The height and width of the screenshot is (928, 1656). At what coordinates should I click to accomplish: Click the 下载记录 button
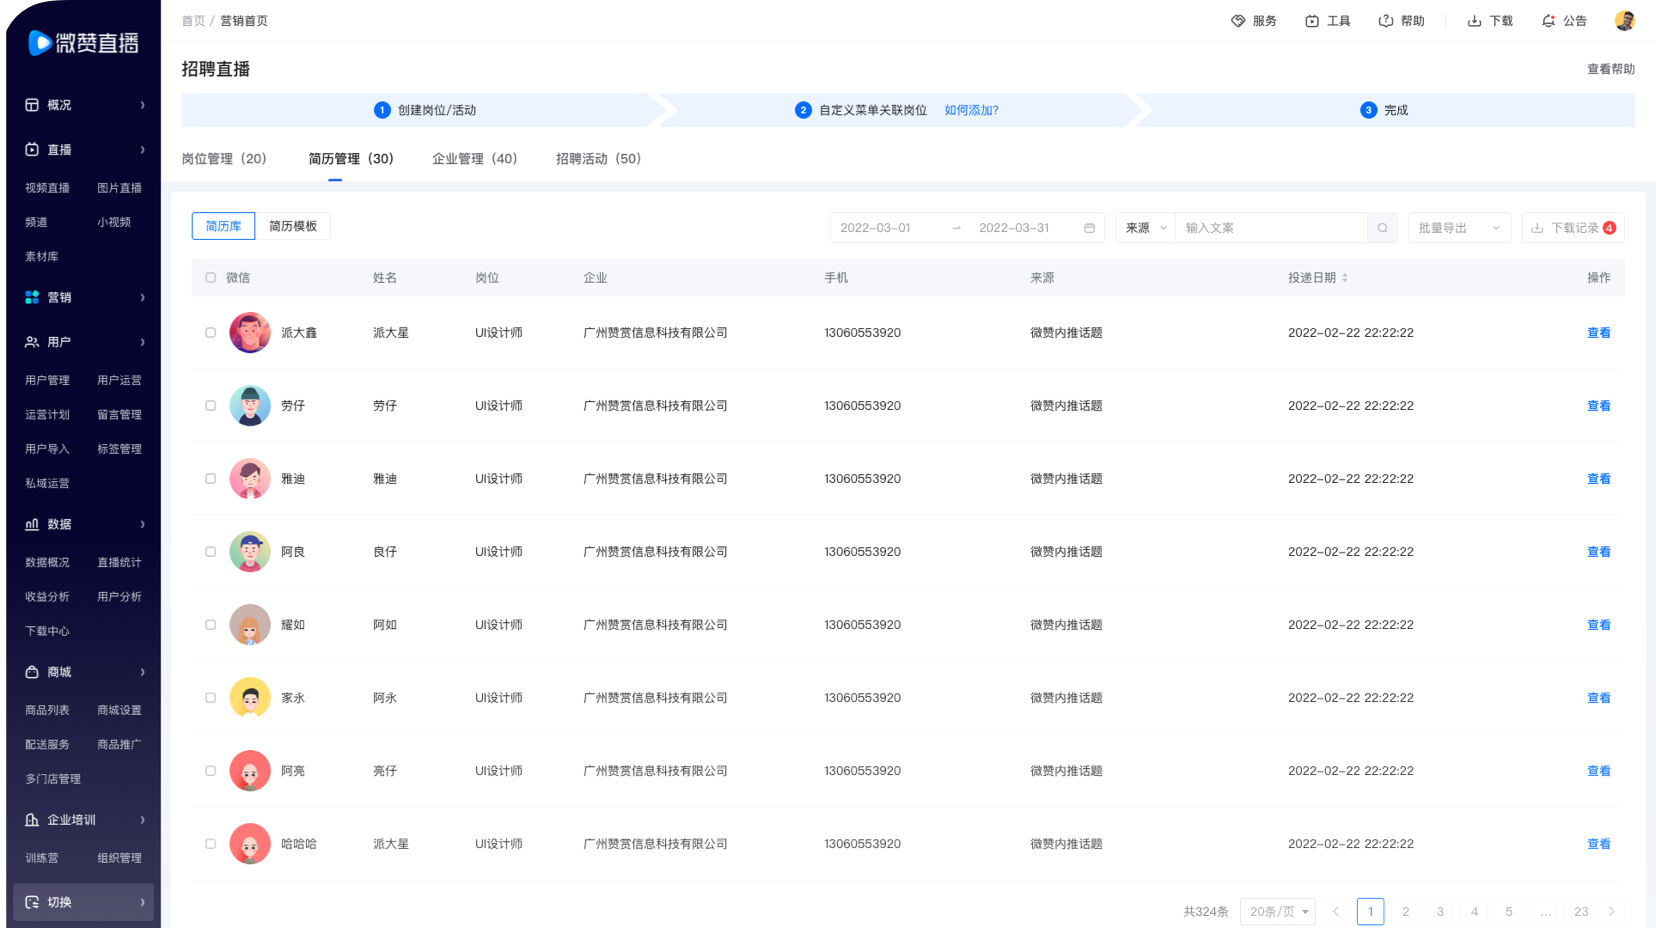(1573, 228)
